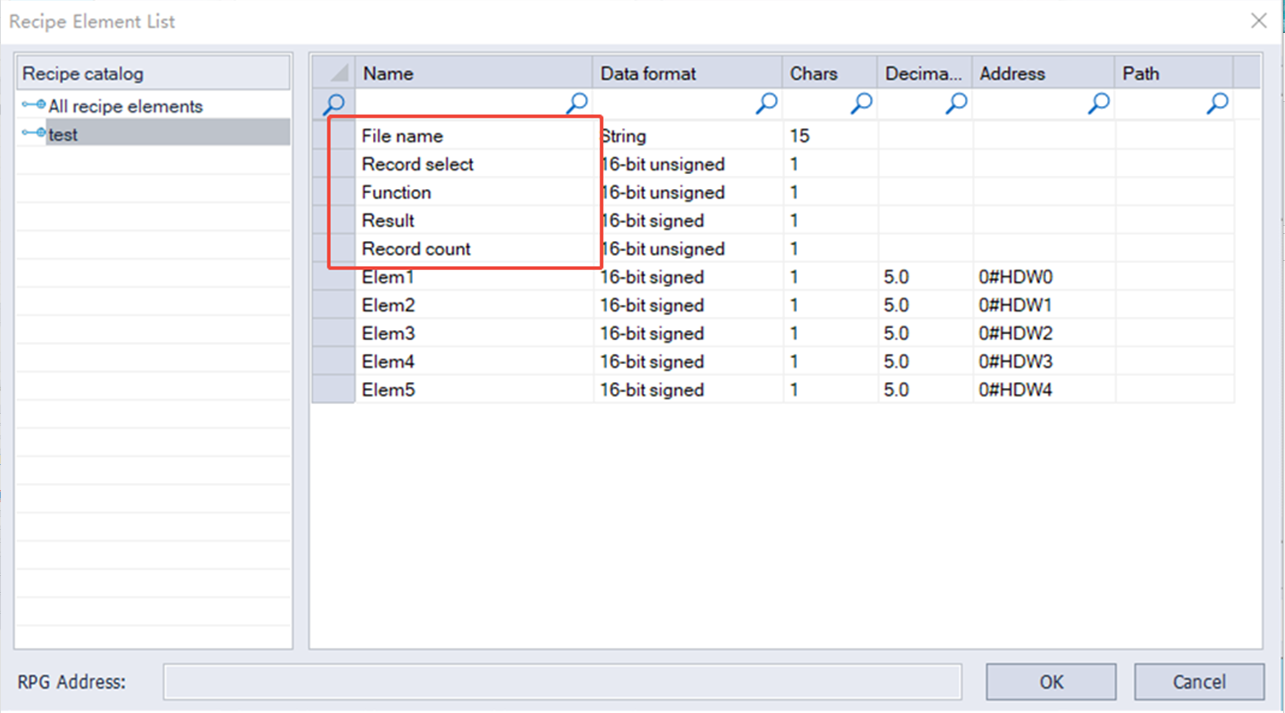Click the select-all triangle corner of grid
The height and width of the screenshot is (713, 1285).
[x=334, y=73]
